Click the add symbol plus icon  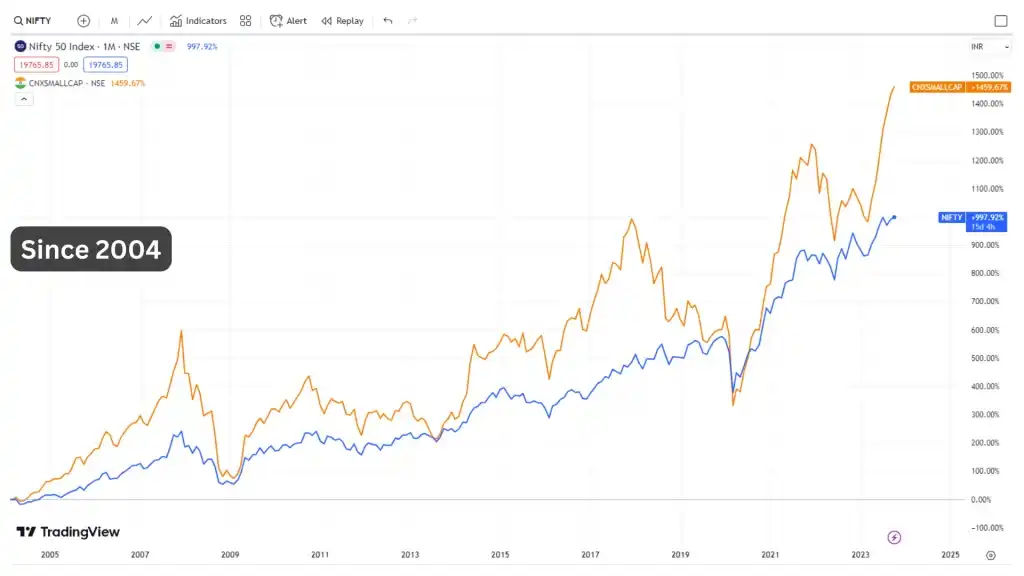(83, 21)
